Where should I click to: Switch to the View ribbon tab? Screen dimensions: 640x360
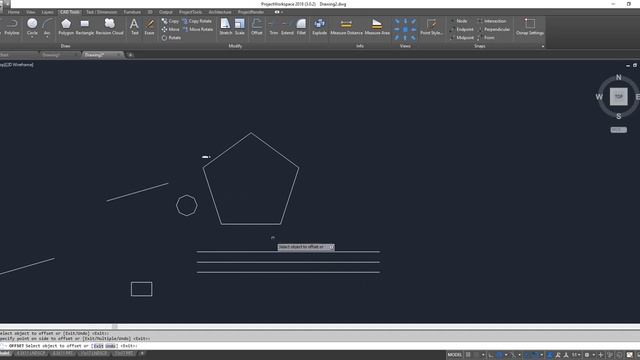point(31,12)
